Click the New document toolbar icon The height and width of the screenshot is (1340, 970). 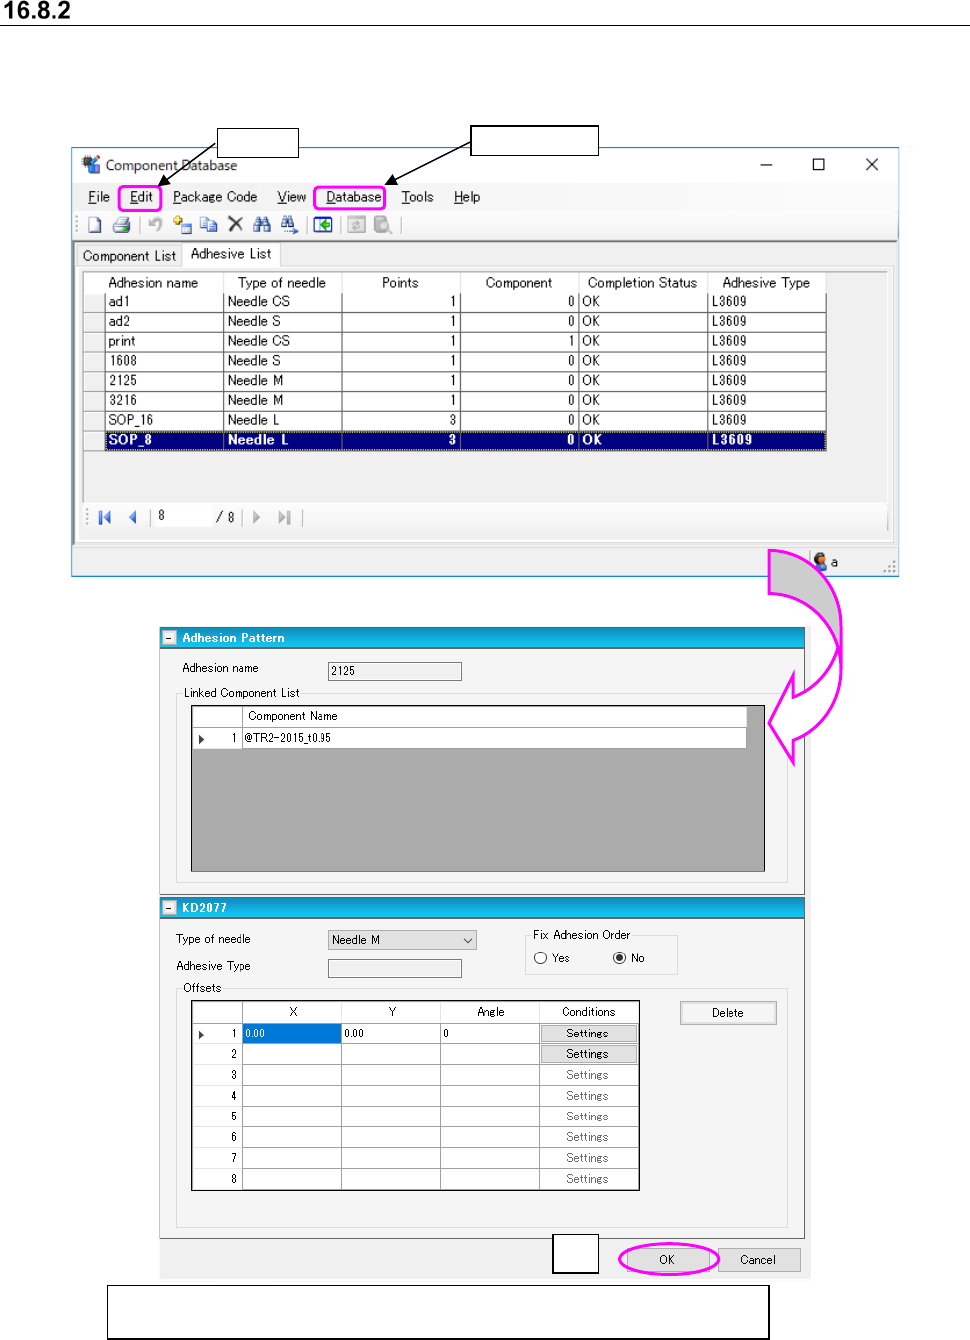(x=94, y=225)
